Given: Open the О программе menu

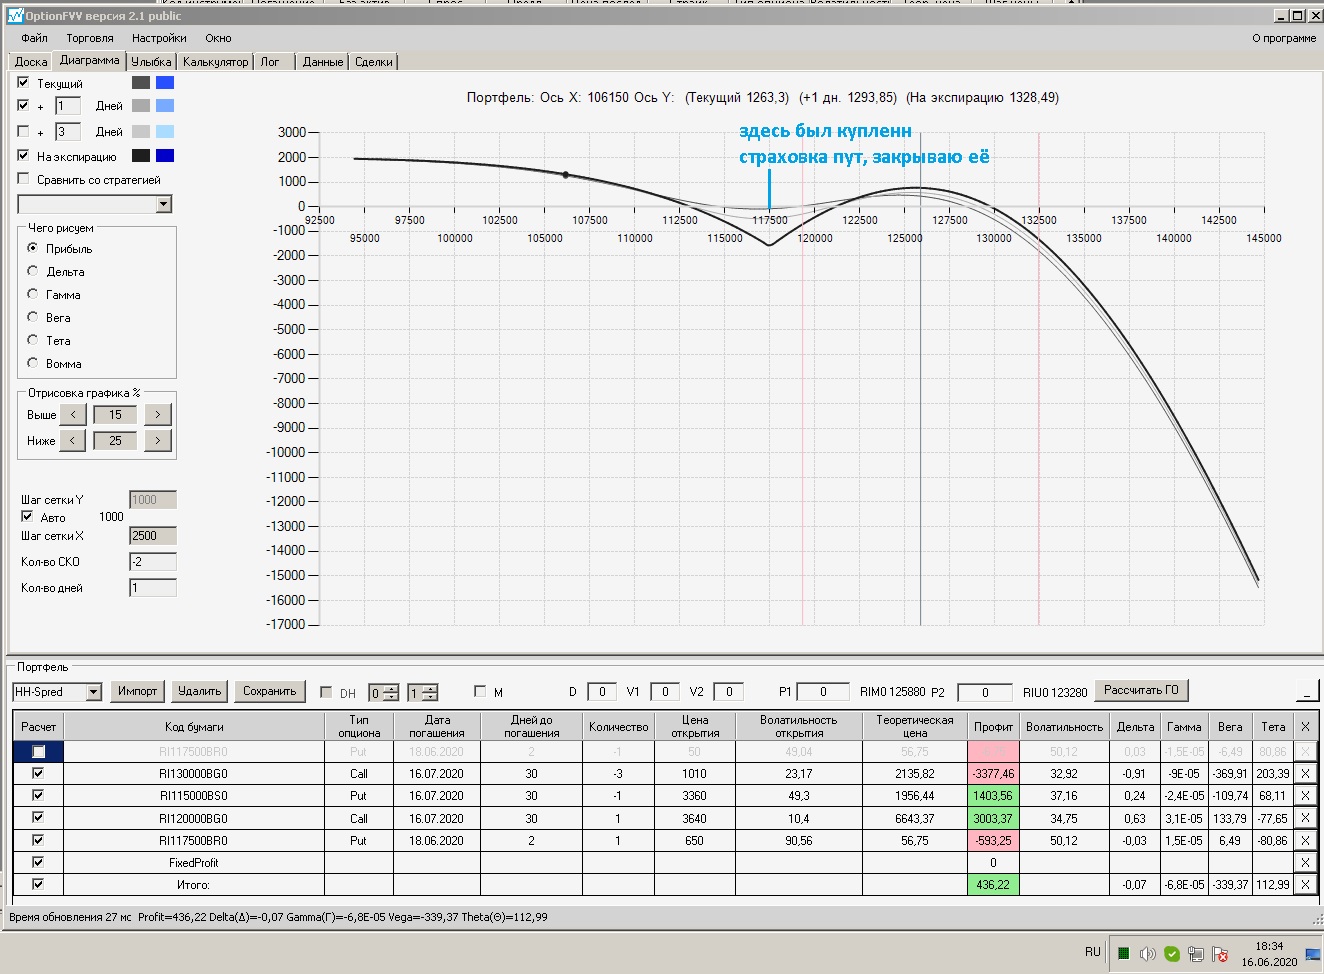Looking at the screenshot, I should pos(1284,38).
